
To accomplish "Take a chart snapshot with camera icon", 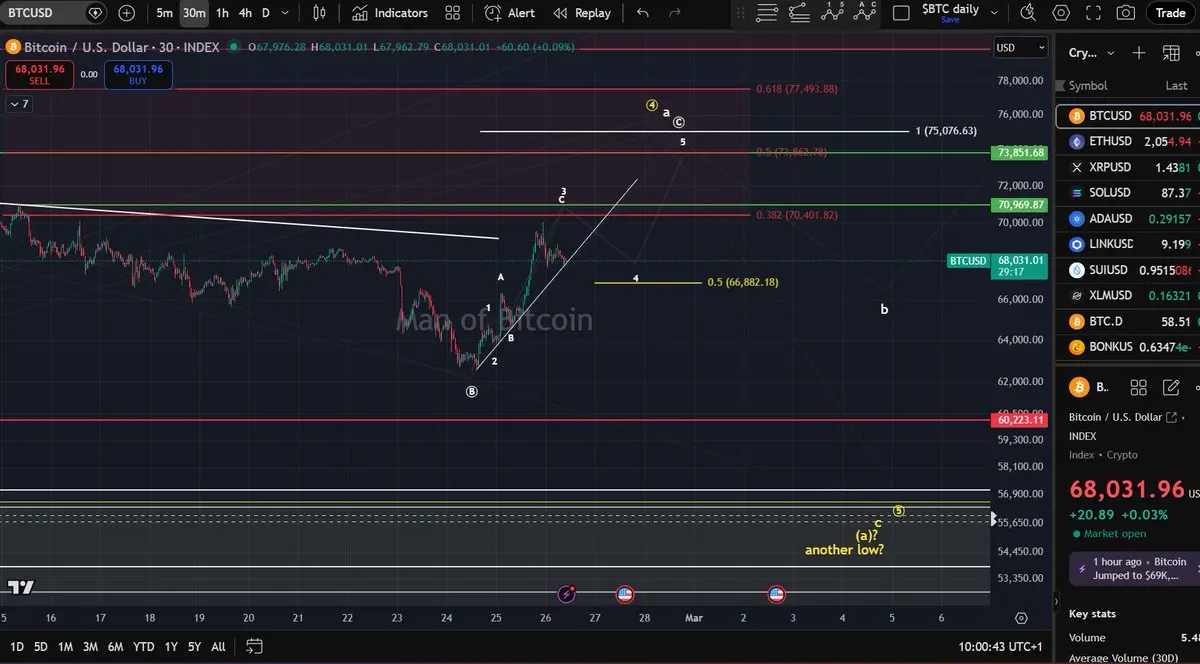I will pos(1126,13).
